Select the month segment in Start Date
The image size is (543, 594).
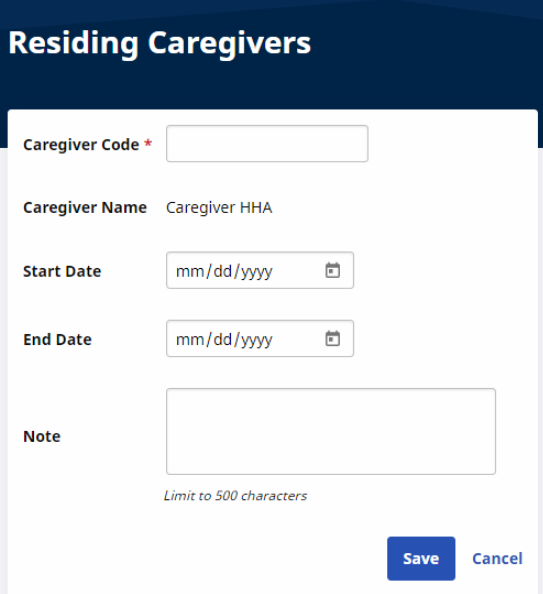coord(190,271)
